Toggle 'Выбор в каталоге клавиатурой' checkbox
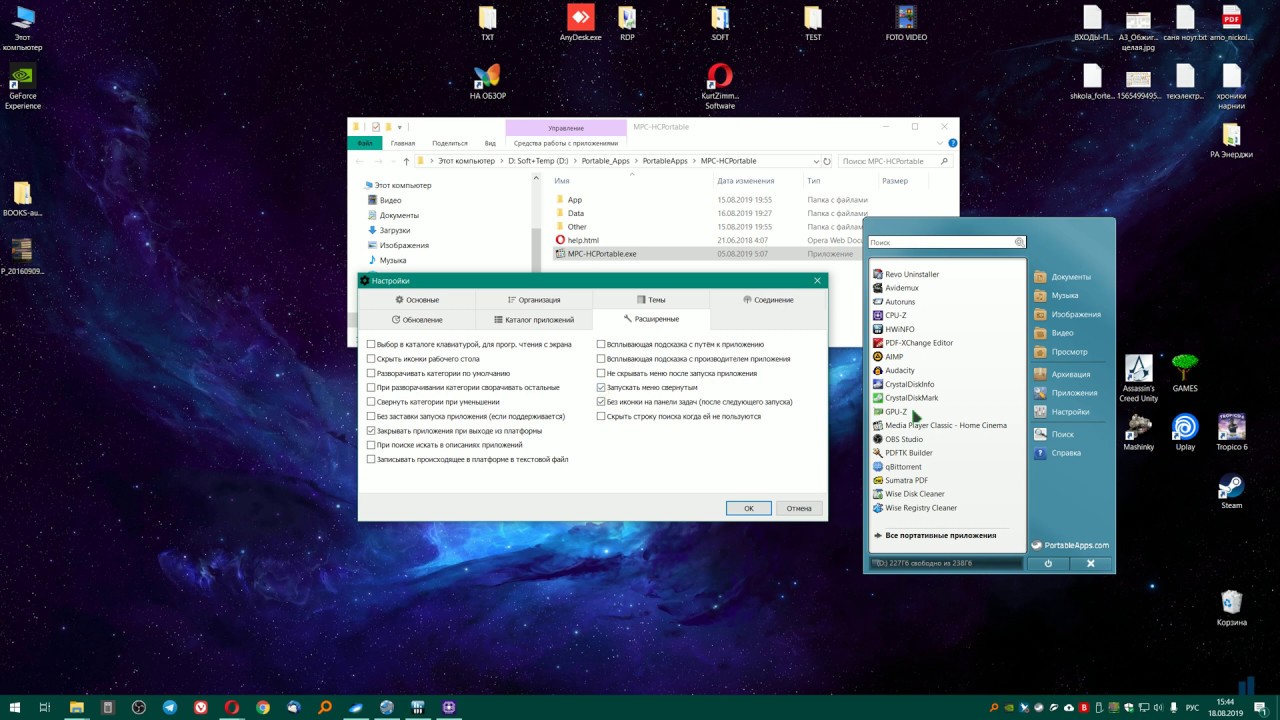This screenshot has height=720, width=1280. click(371, 344)
